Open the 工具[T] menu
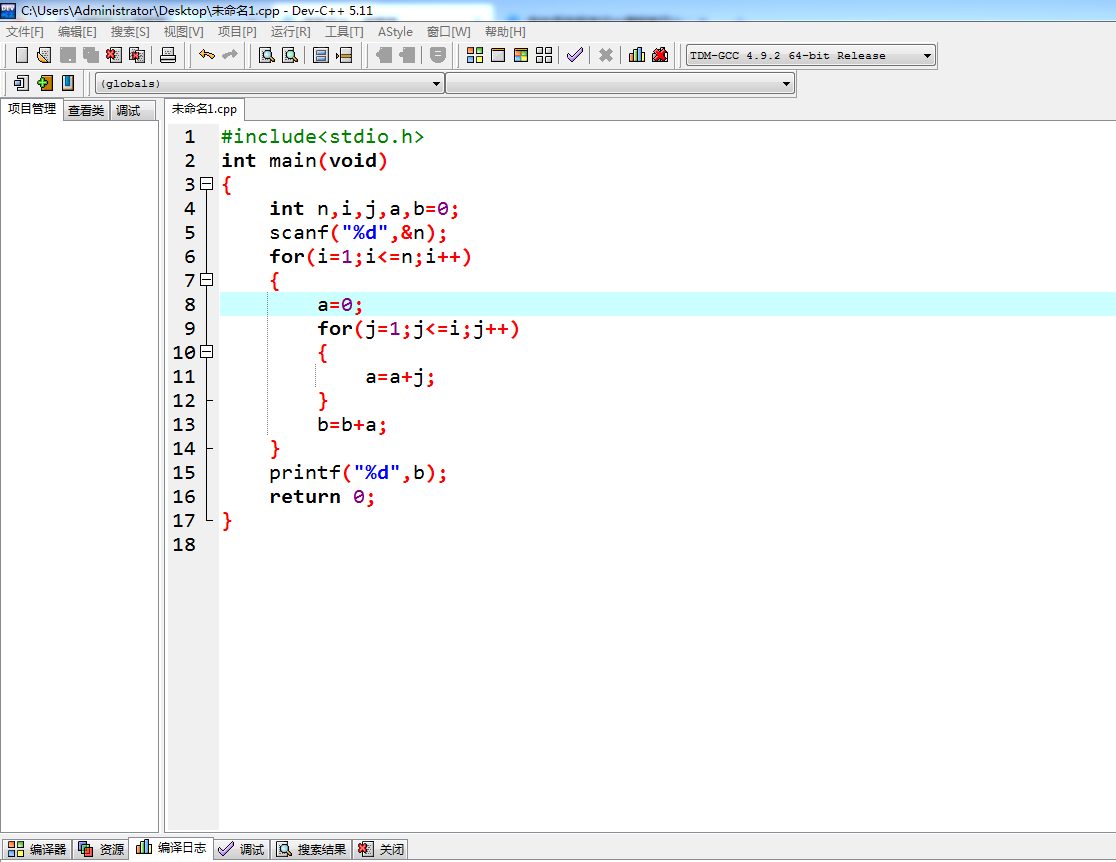 344,31
